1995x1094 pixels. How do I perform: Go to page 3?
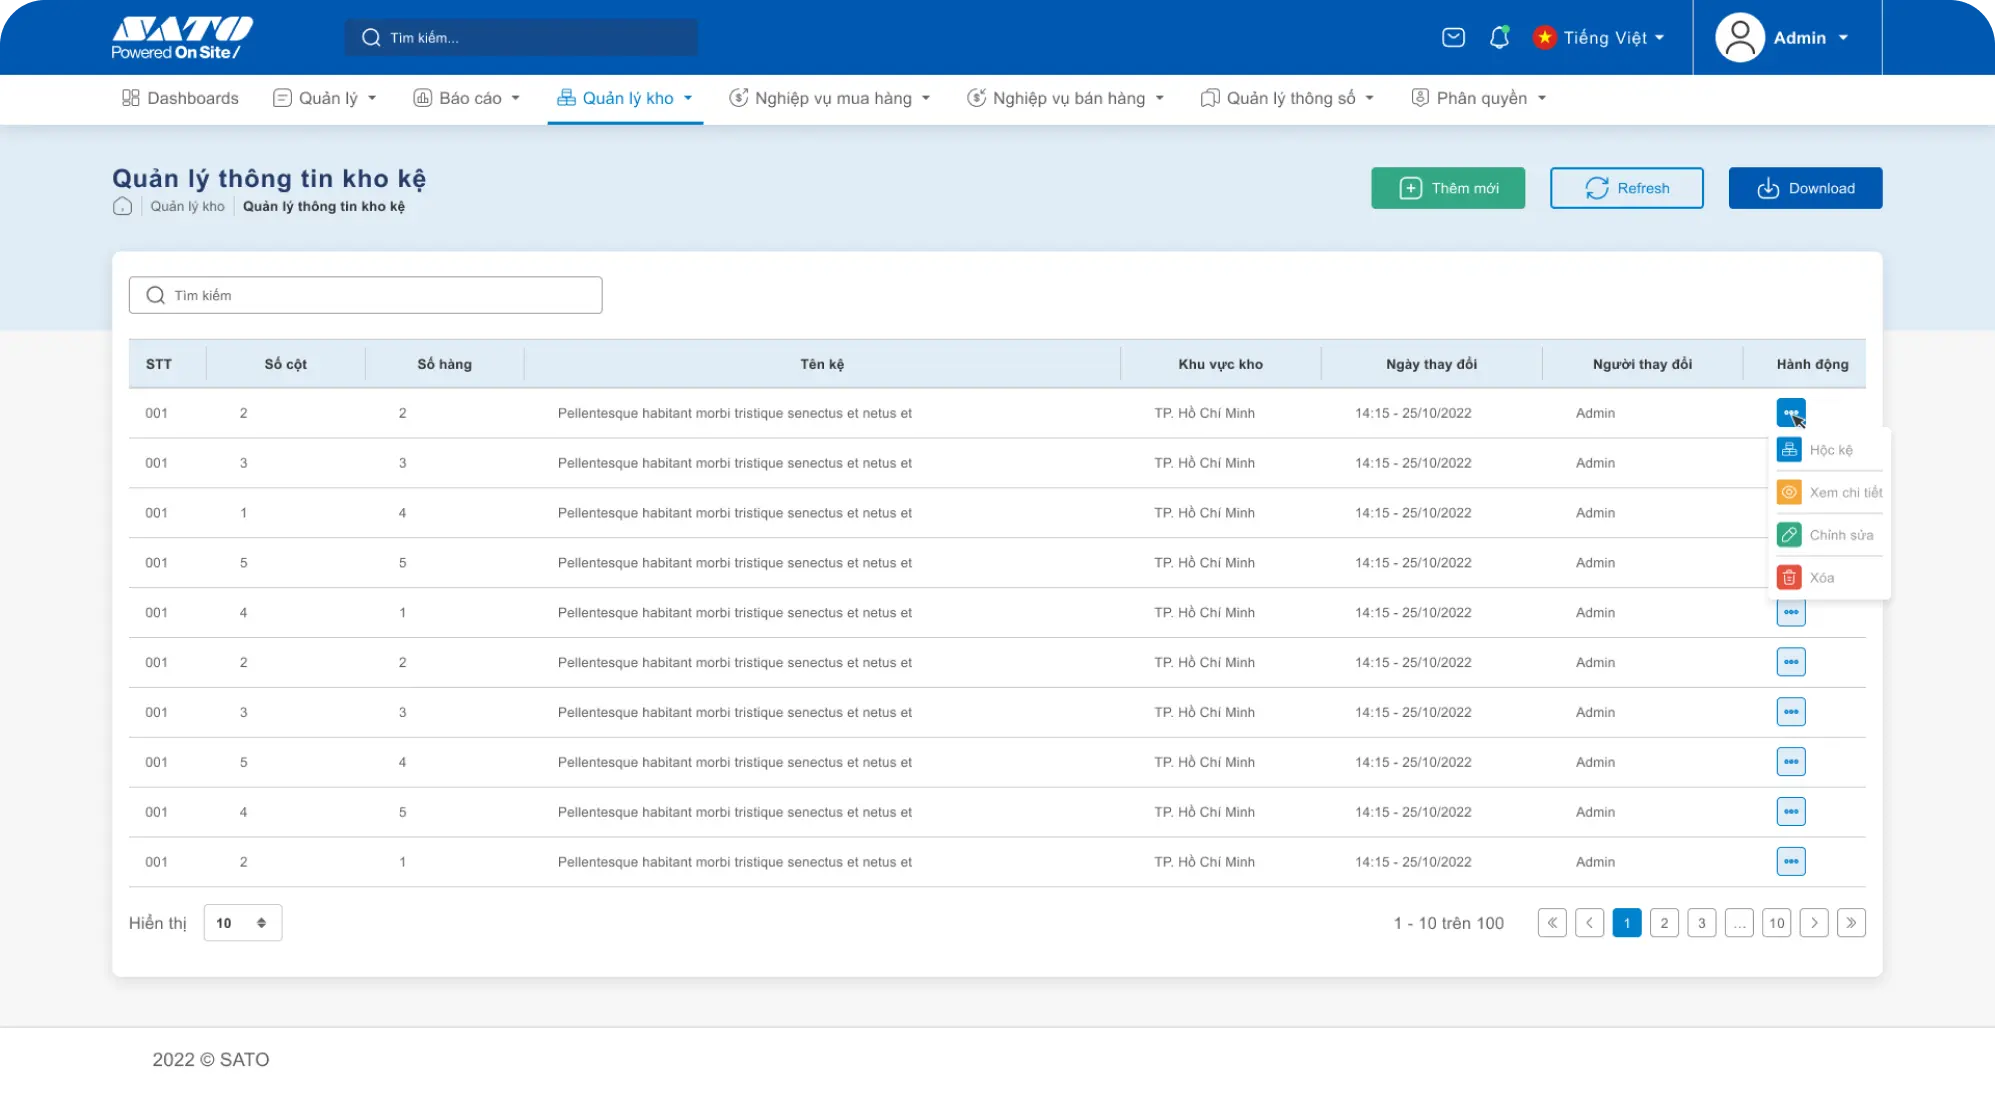(x=1701, y=923)
